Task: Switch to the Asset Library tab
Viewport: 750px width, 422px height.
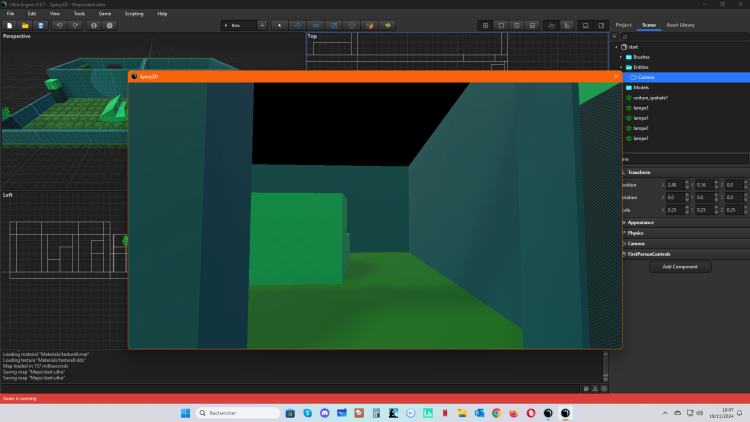Action: [x=680, y=25]
